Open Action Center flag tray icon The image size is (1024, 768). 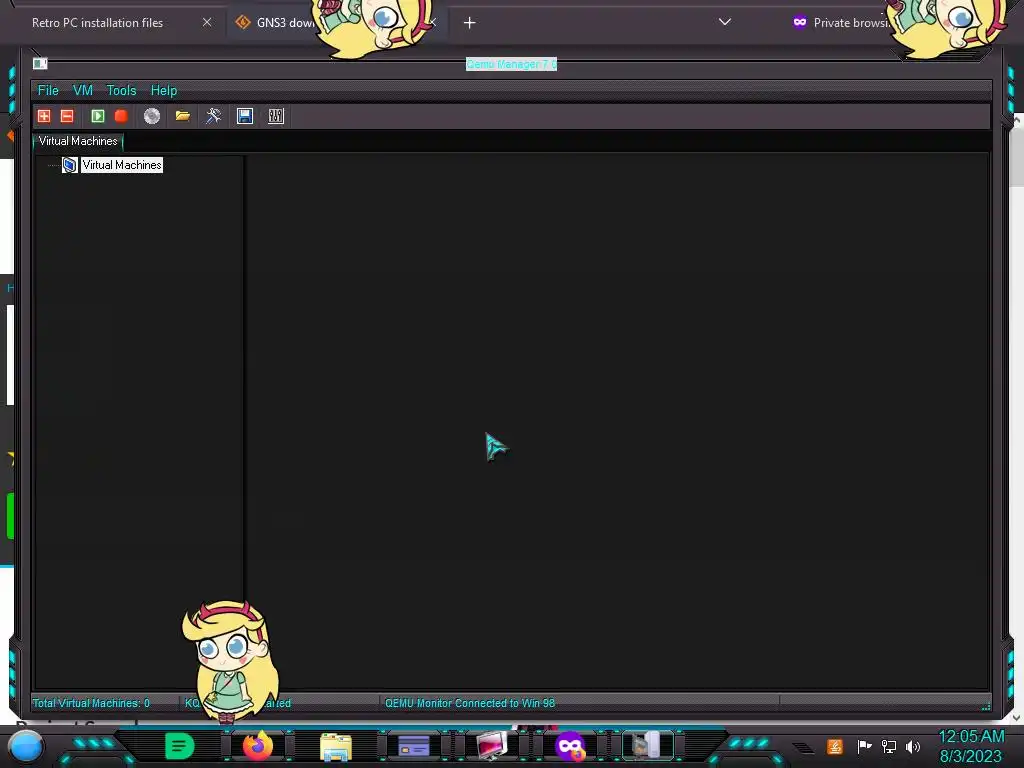(x=864, y=746)
